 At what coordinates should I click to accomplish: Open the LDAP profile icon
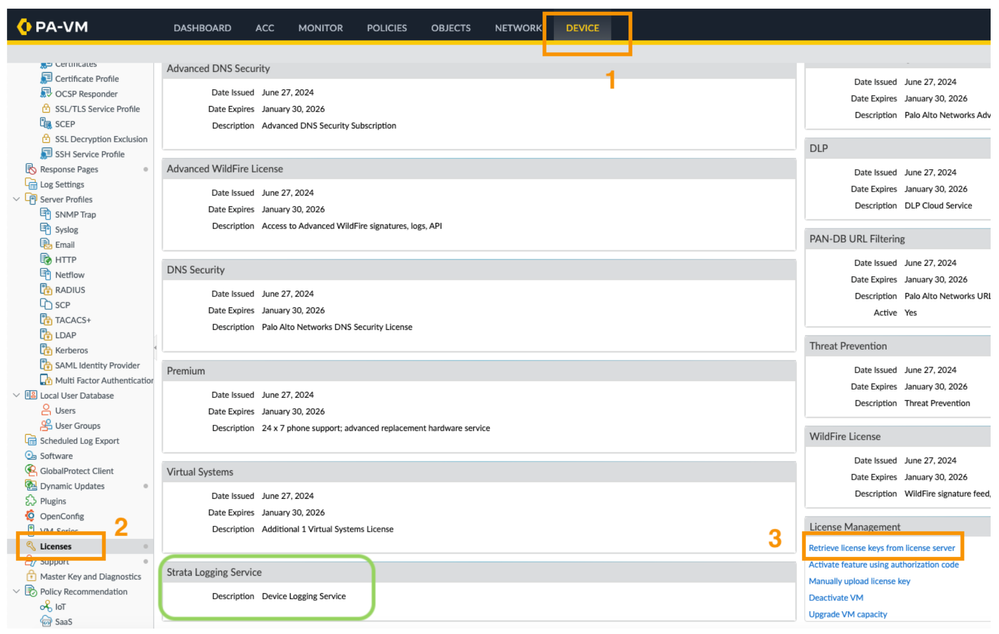pyautogui.click(x=46, y=335)
